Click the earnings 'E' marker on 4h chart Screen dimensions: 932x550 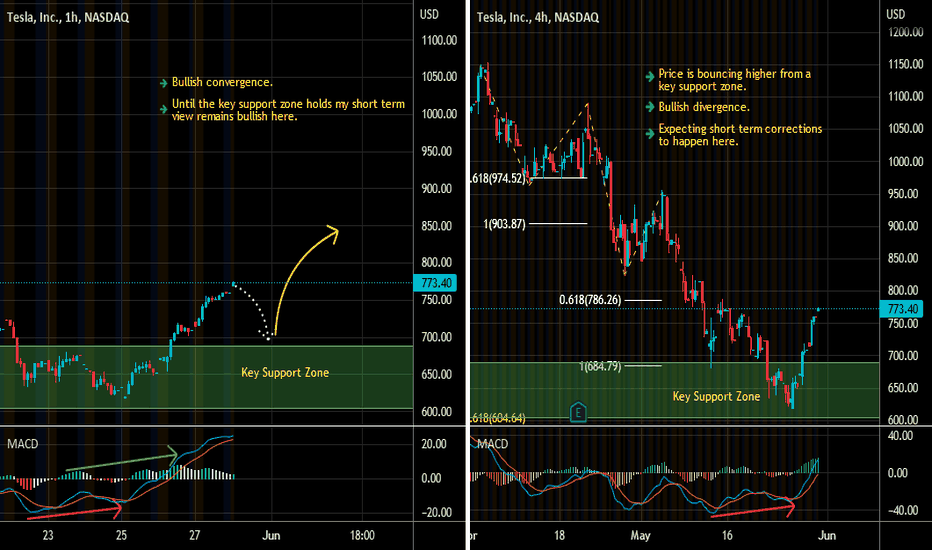tap(578, 411)
